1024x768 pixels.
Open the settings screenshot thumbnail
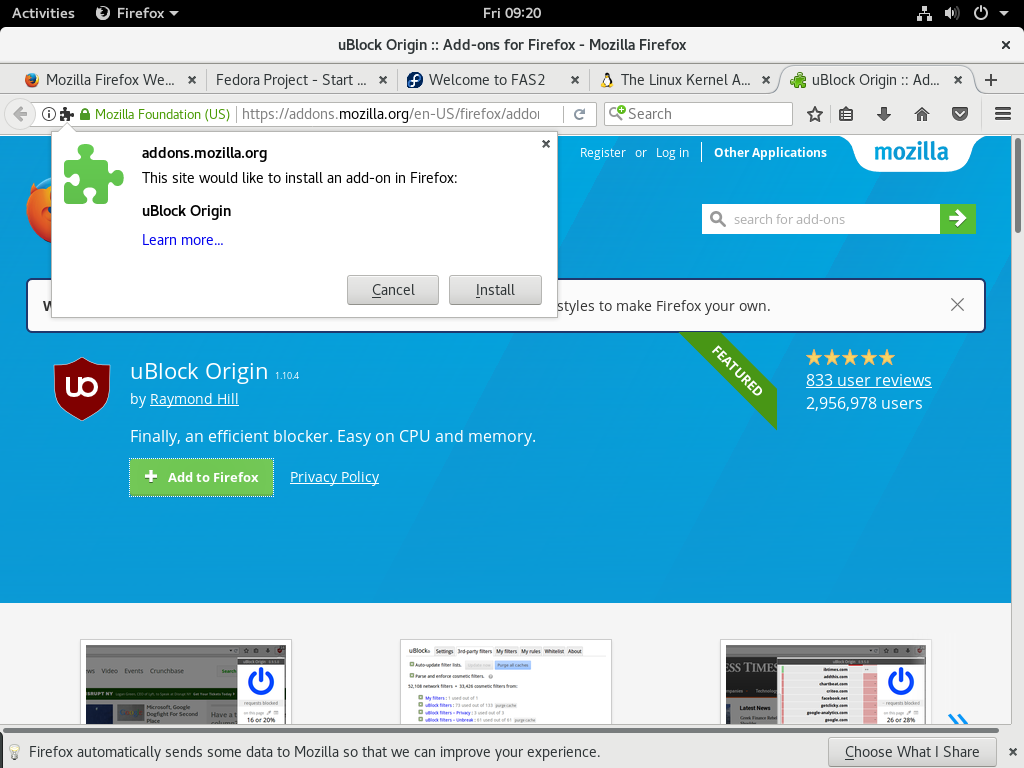click(506, 682)
